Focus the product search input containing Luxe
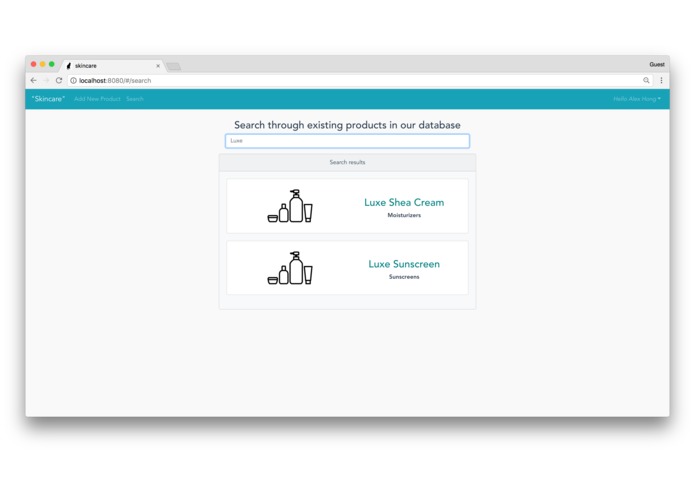This screenshot has height=494, width=695. [347, 141]
